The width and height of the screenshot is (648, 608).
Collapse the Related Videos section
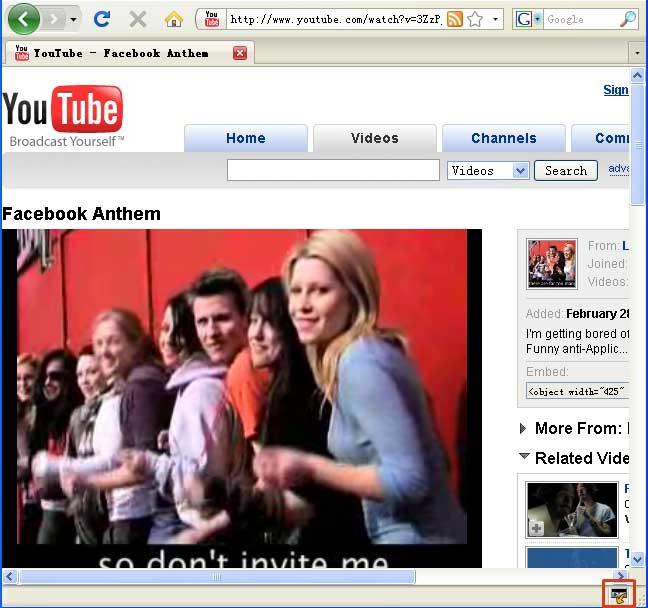(x=524, y=456)
